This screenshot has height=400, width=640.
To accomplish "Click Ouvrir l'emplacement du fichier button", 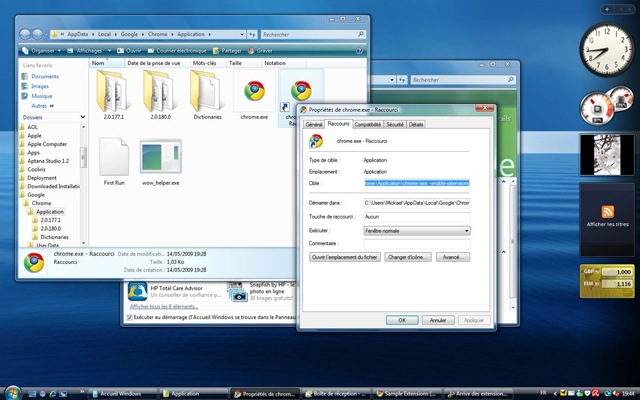I will click(345, 257).
